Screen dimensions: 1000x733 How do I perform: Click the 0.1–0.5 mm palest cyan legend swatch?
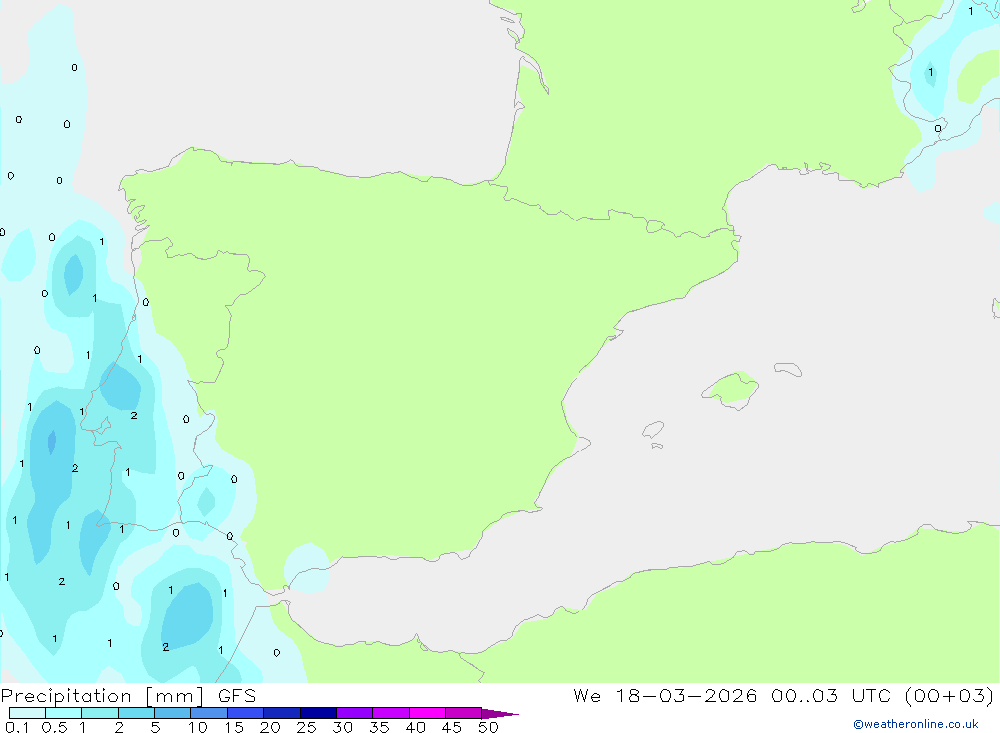(27, 713)
